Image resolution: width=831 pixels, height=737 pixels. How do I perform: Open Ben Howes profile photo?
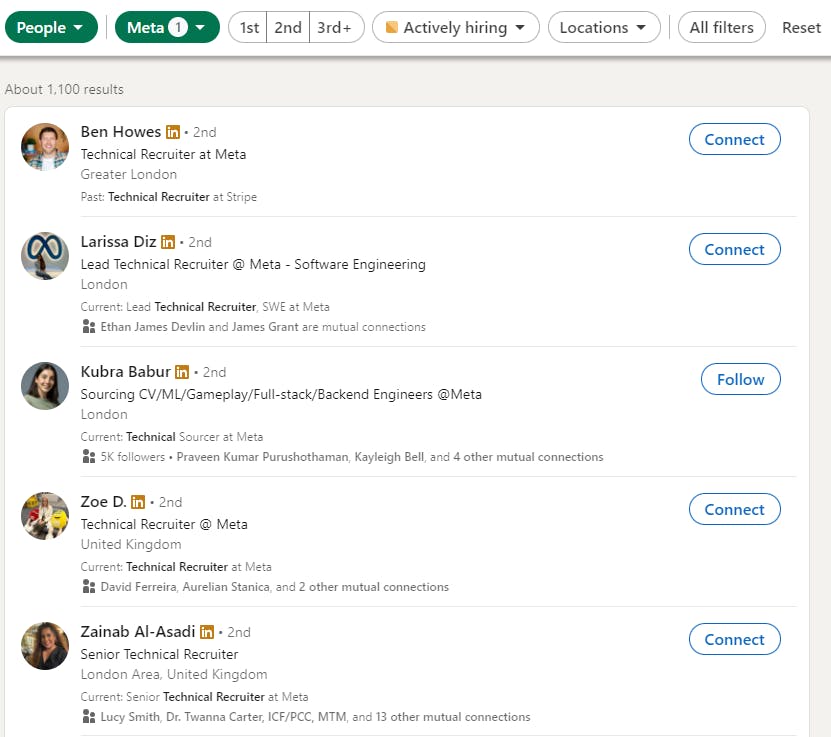point(45,147)
